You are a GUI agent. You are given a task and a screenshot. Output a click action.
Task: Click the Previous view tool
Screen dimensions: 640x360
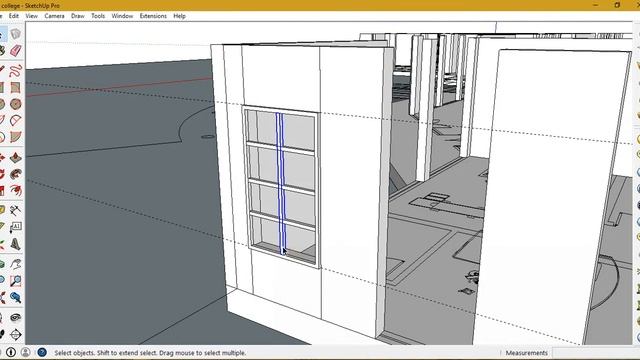[16, 298]
